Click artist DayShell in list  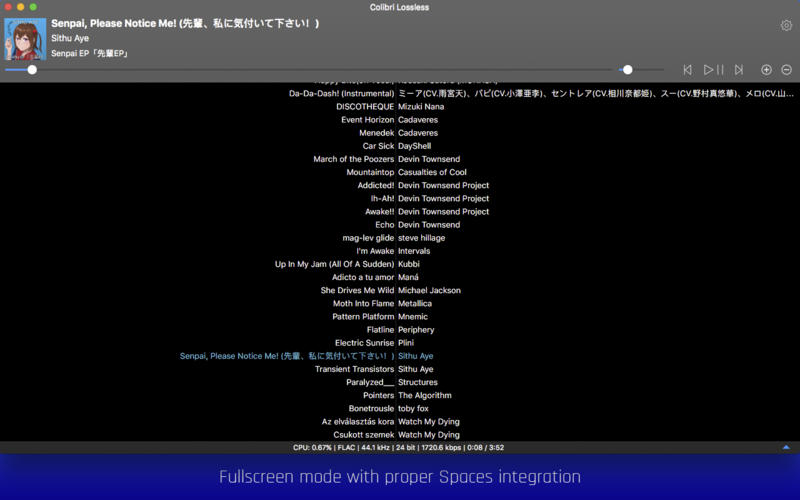coord(414,146)
